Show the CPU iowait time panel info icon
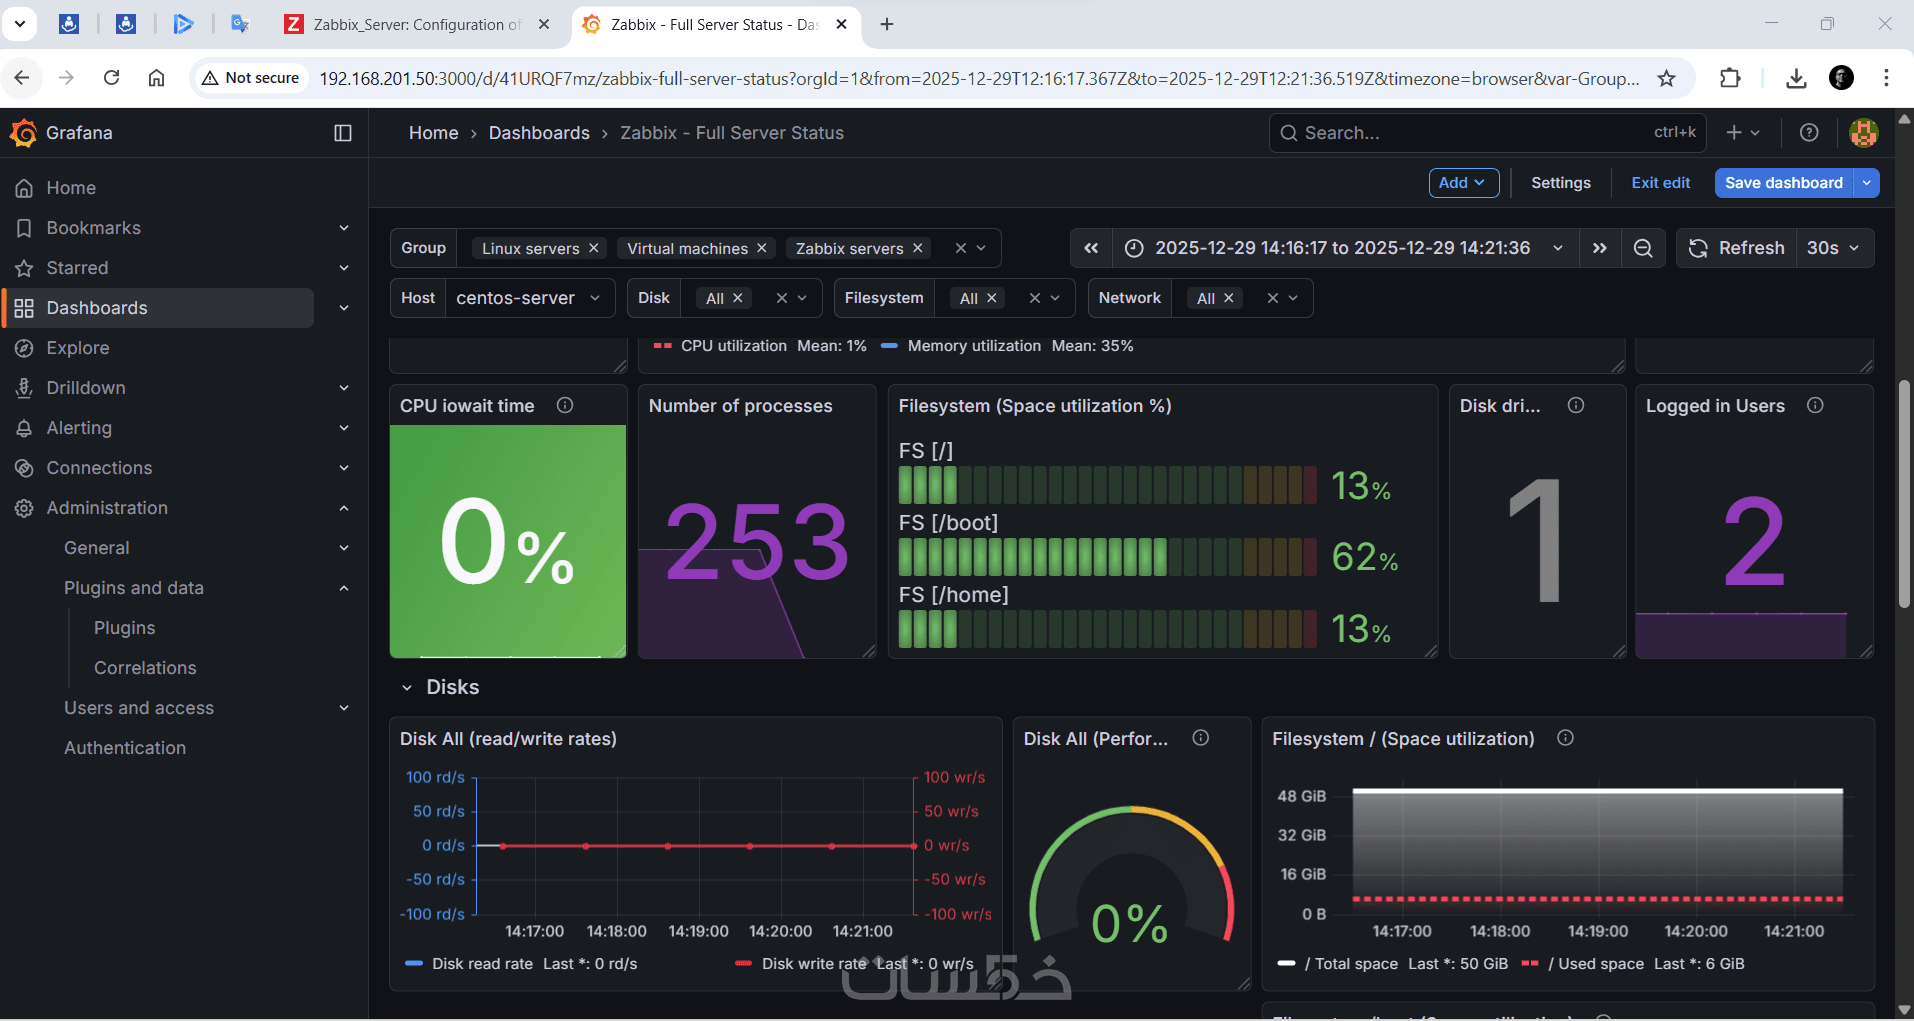1914x1021 pixels. click(x=565, y=405)
